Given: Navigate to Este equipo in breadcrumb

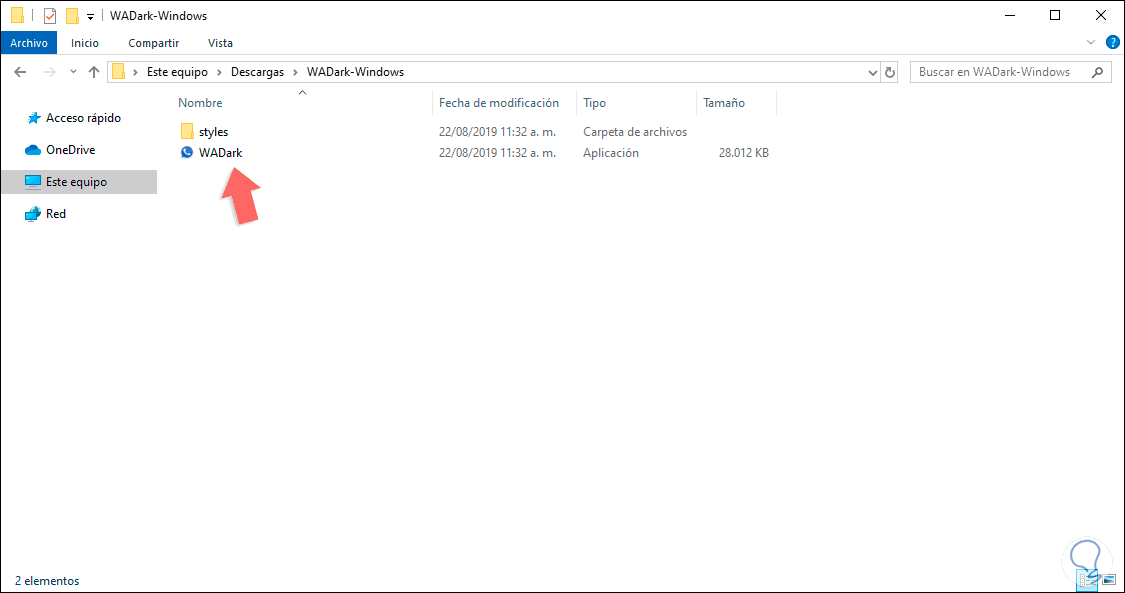Looking at the screenshot, I should pyautogui.click(x=177, y=72).
